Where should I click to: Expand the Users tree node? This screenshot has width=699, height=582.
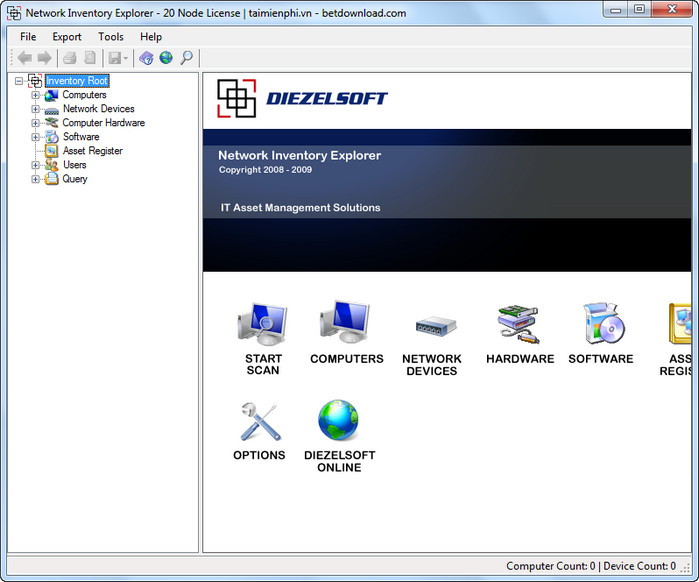pyautogui.click(x=35, y=165)
